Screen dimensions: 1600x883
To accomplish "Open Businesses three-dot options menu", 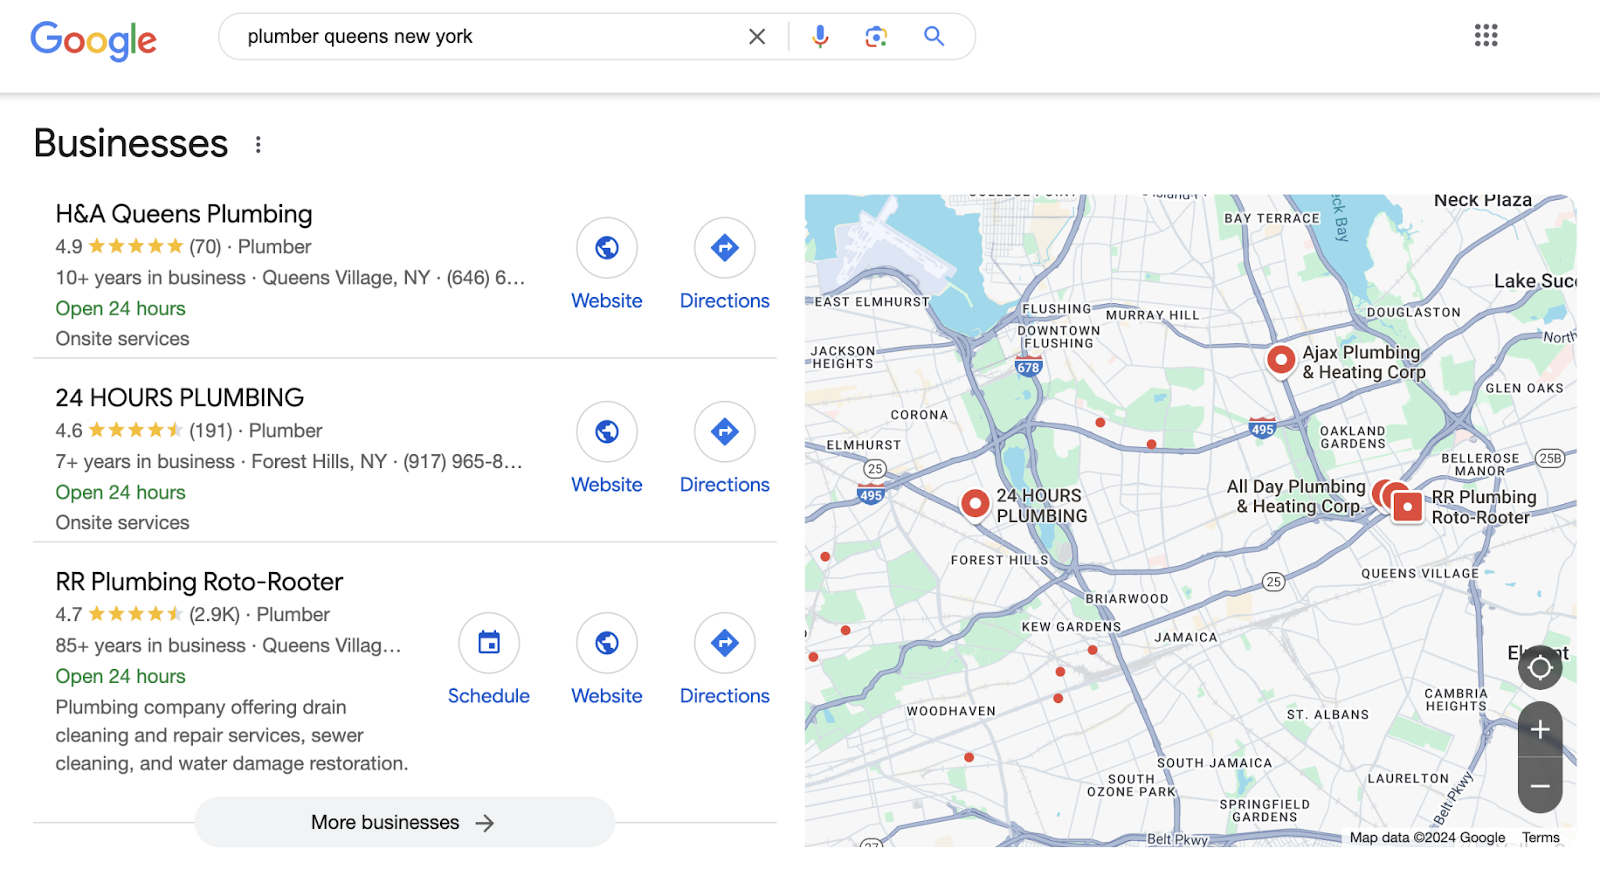I will pos(258,145).
